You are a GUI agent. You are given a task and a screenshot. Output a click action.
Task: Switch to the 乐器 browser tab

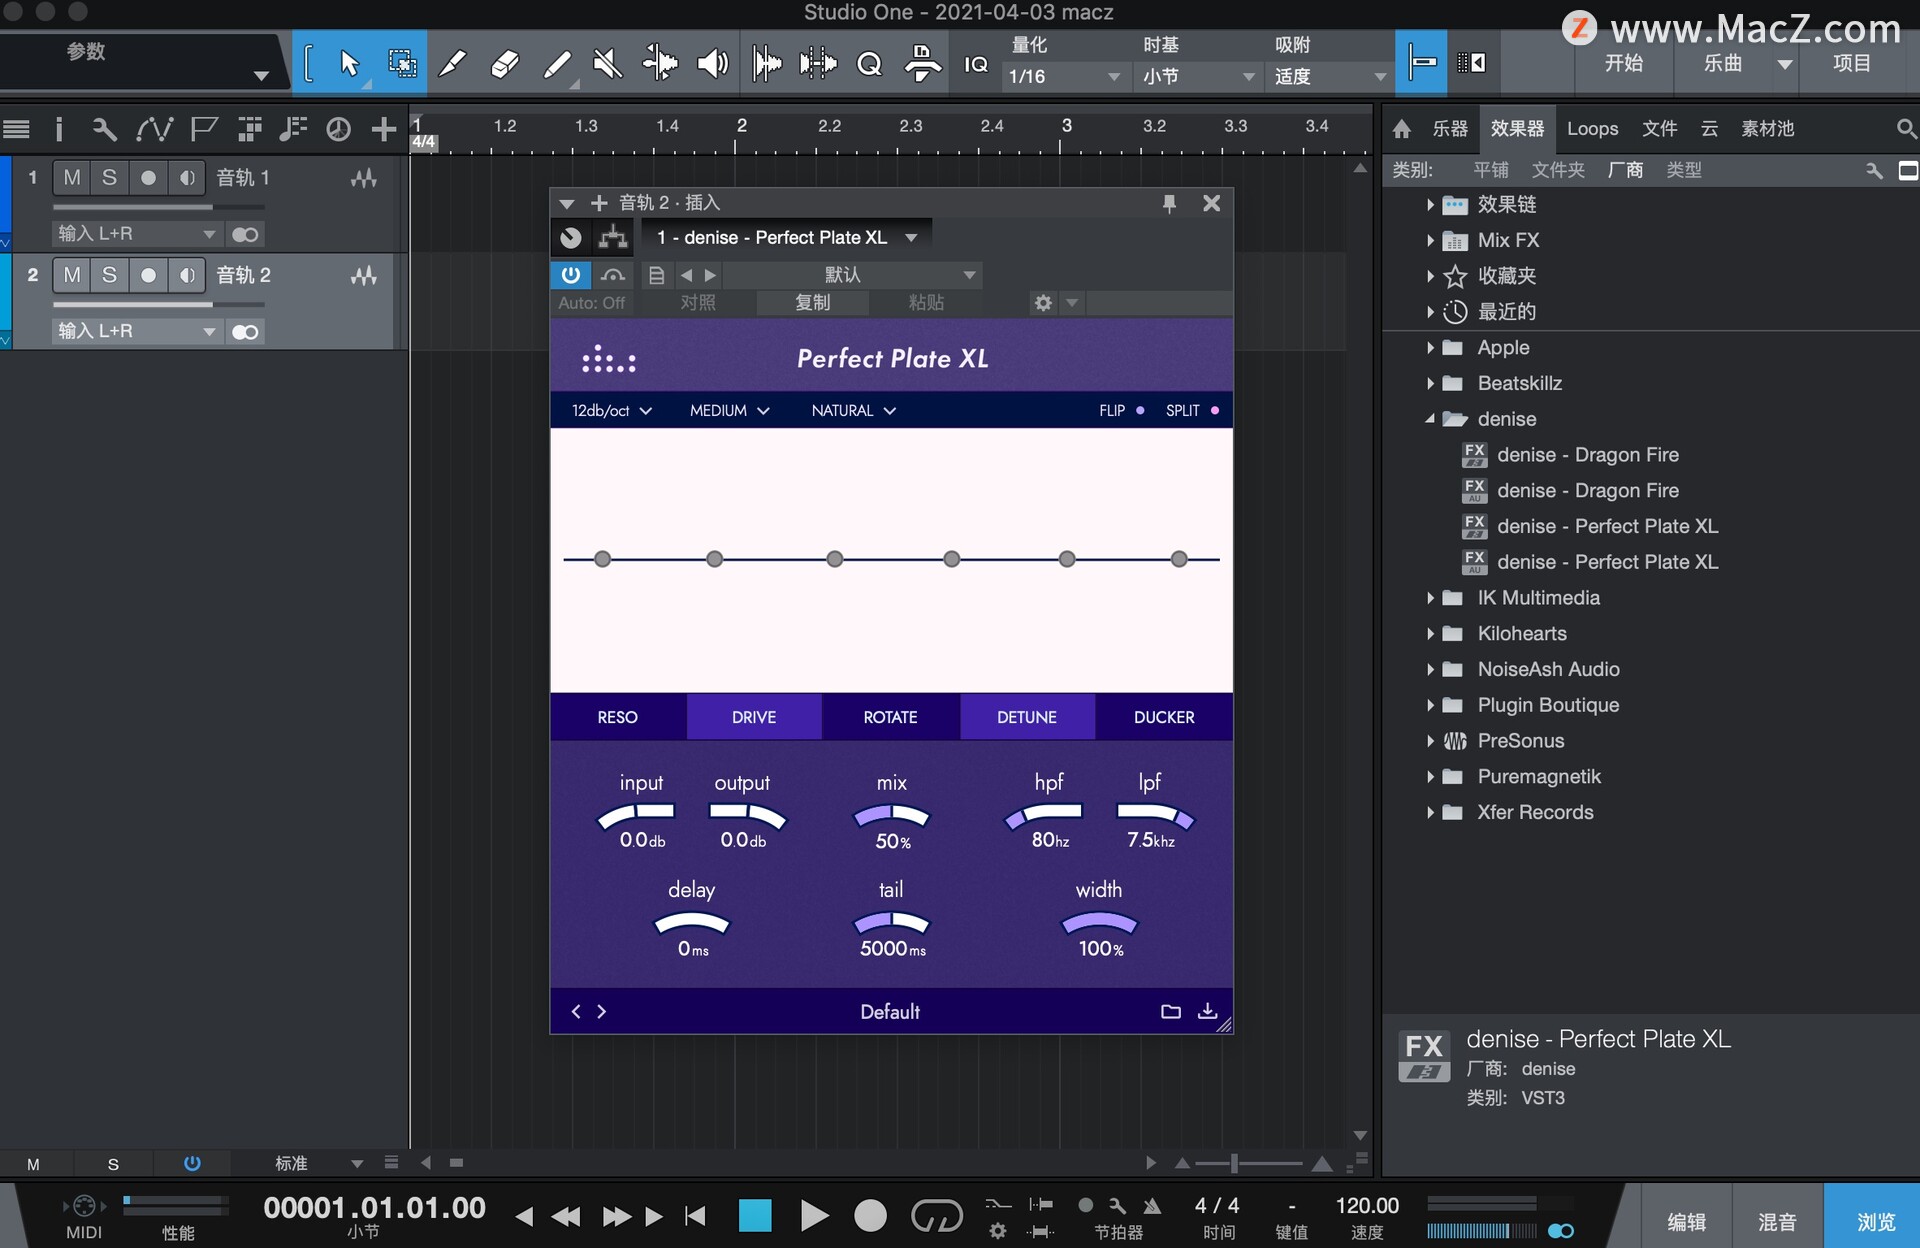point(1450,129)
